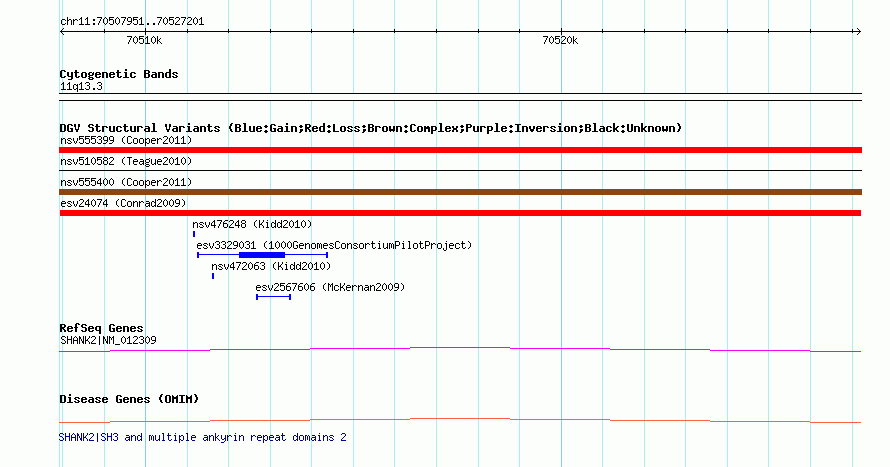Viewport: 890px width, 467px height.
Task: Select the Cytogenetic Bands track title
Action: pyautogui.click(x=119, y=74)
